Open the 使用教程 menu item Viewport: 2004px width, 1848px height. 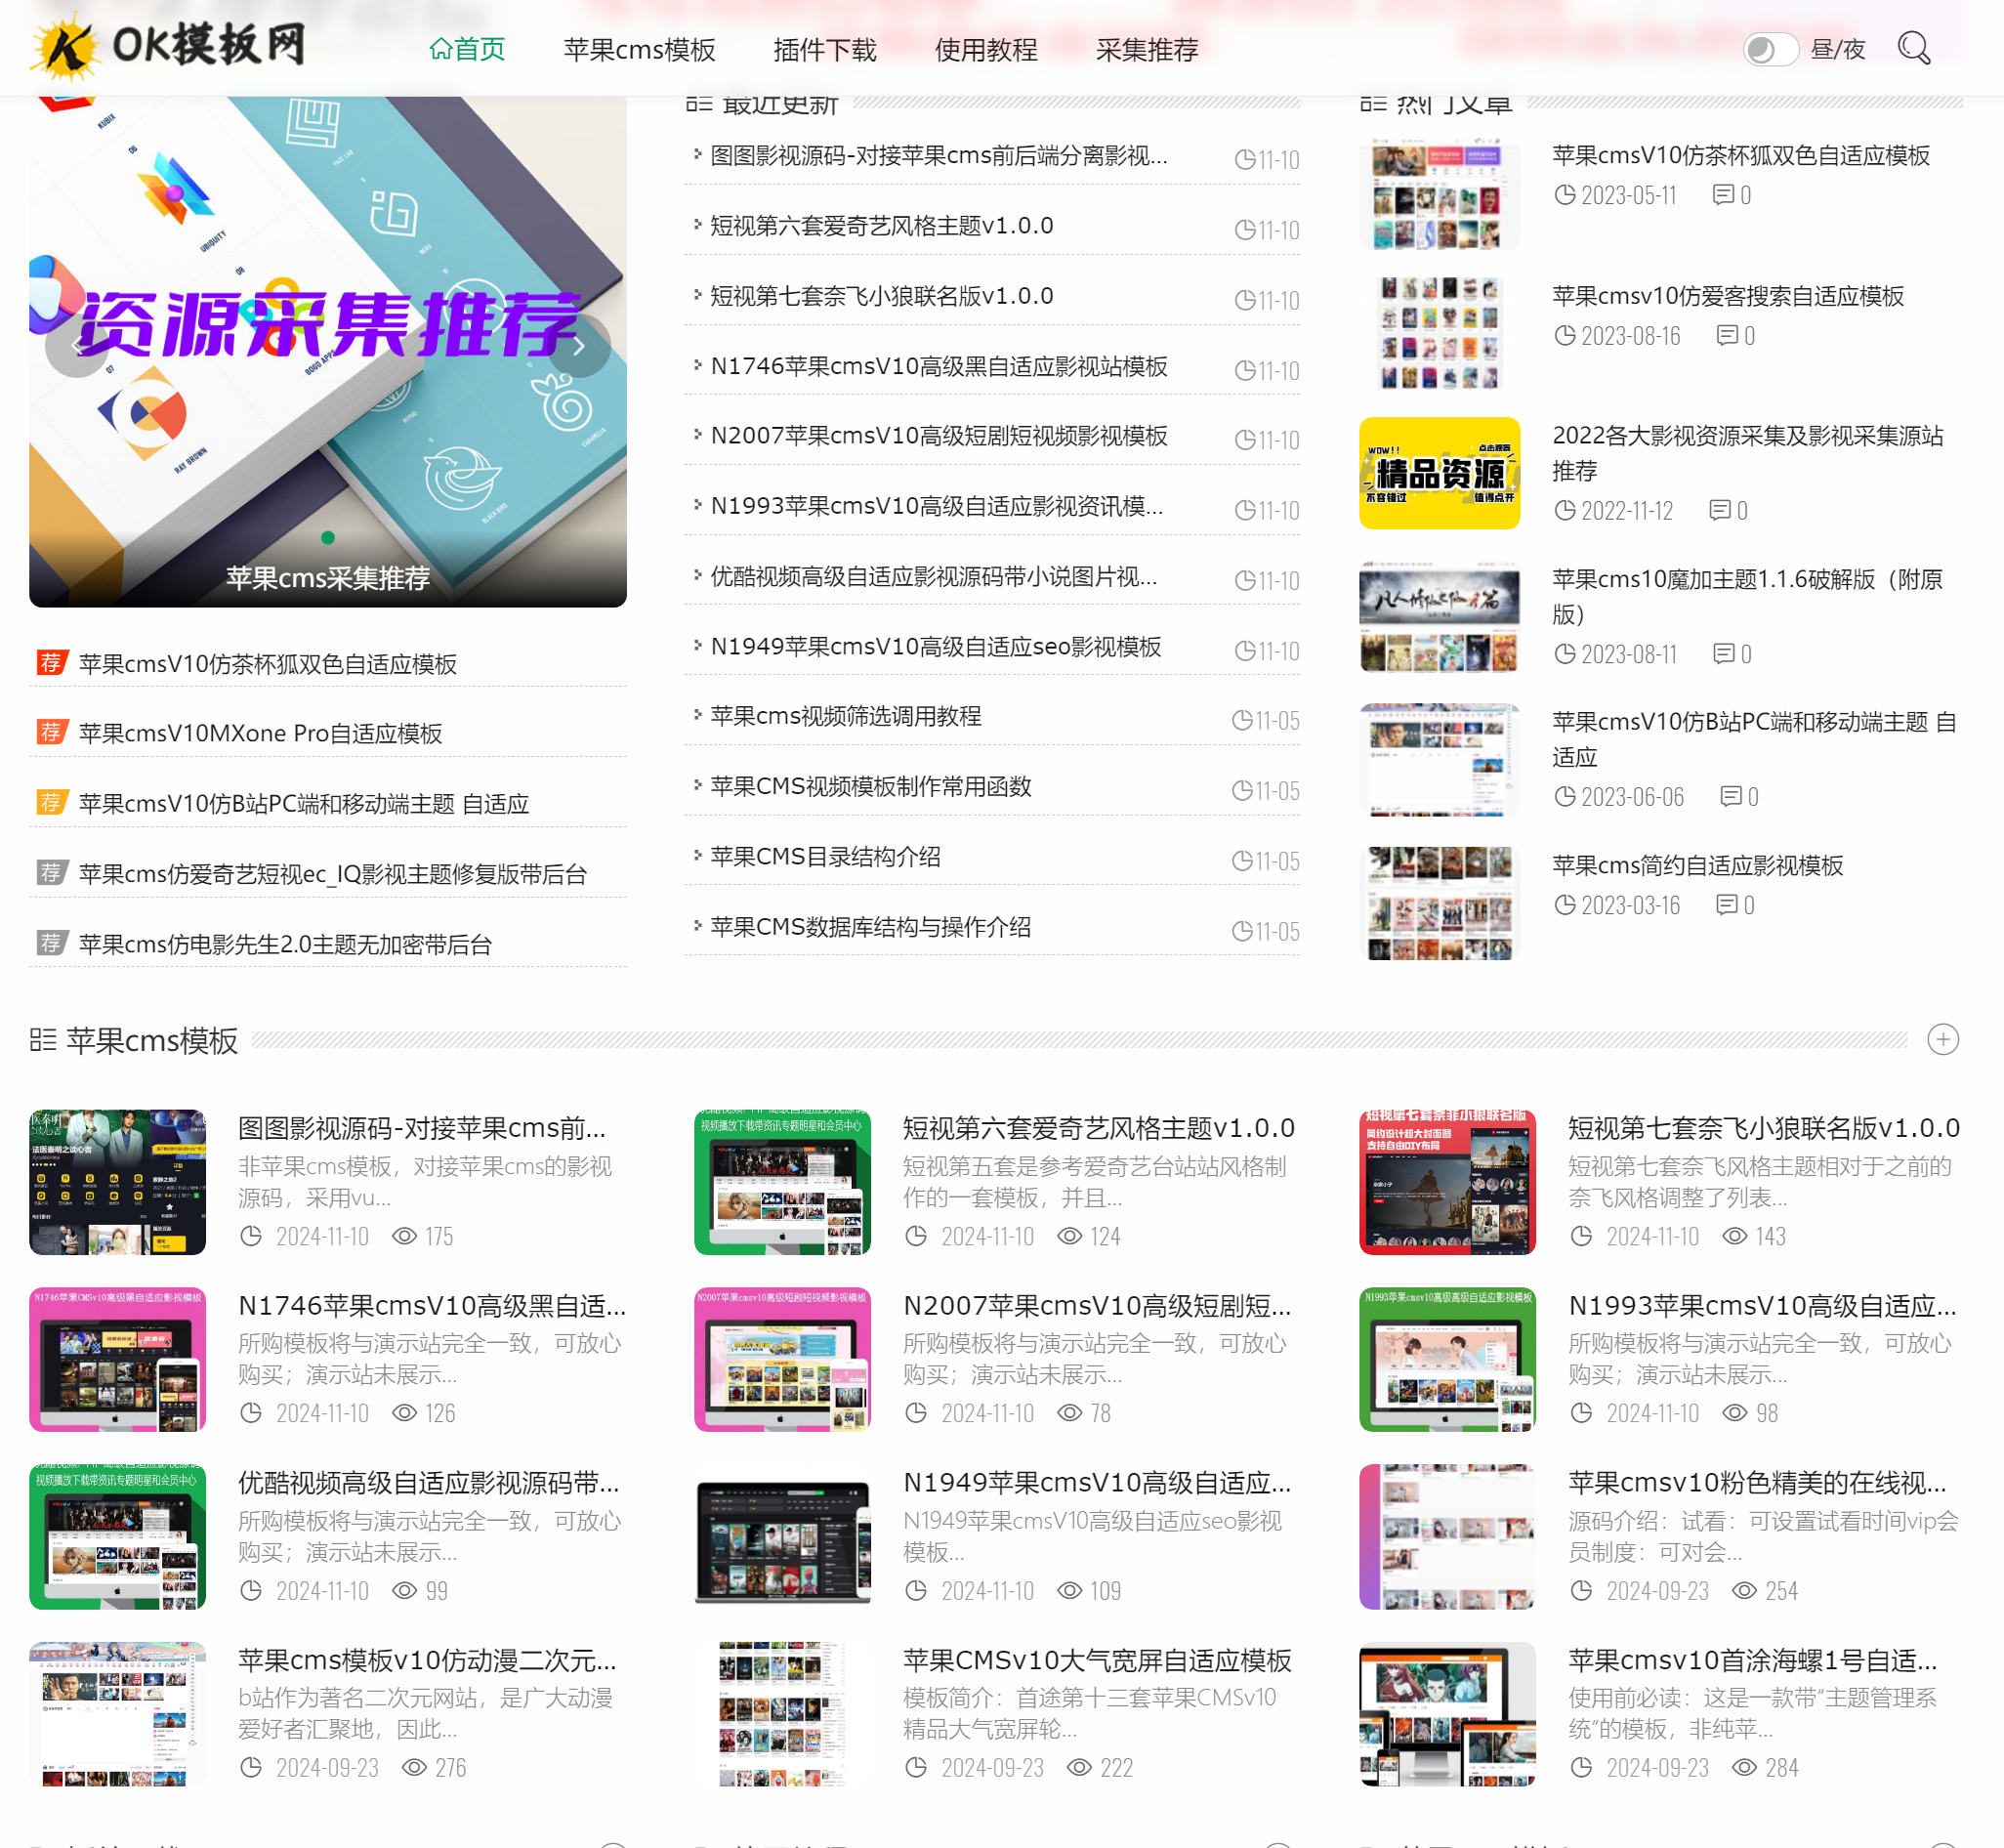pos(985,49)
